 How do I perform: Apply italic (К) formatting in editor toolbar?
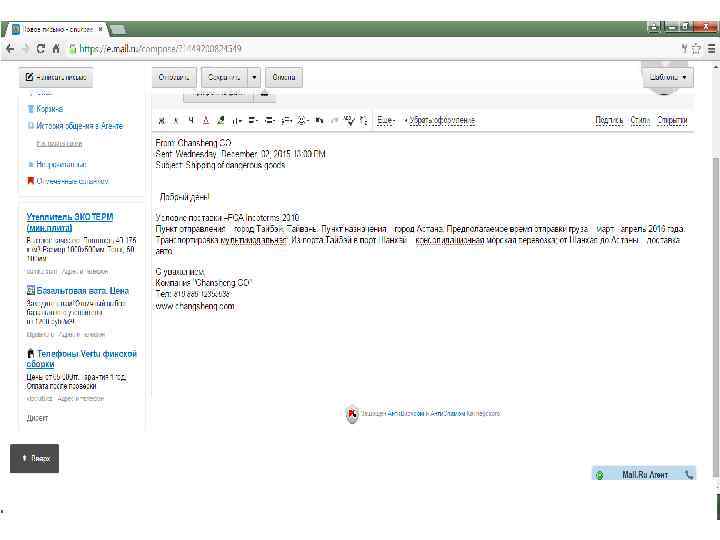(x=176, y=121)
